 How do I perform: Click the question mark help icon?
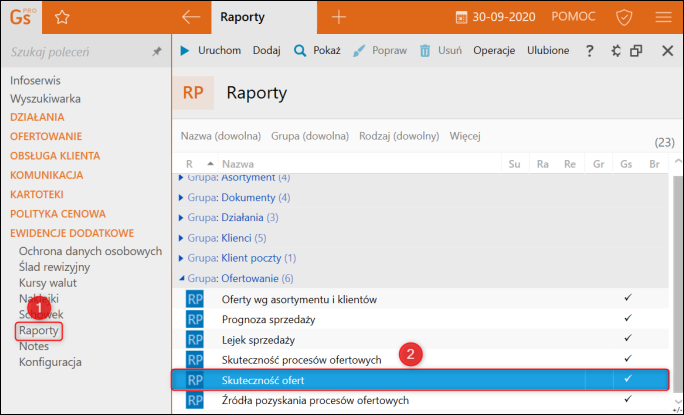tap(589, 50)
